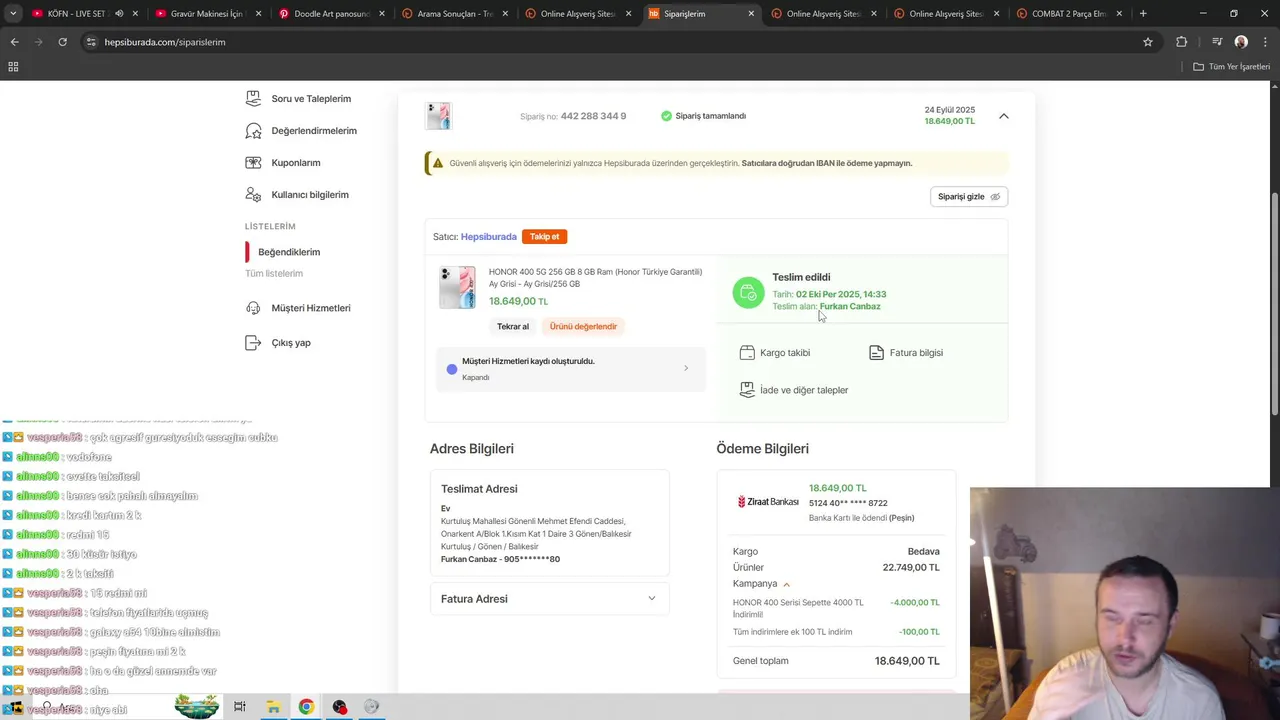Open Değerlendirmelerim in the sidebar
Screen dimensions: 1280x720
coord(314,131)
